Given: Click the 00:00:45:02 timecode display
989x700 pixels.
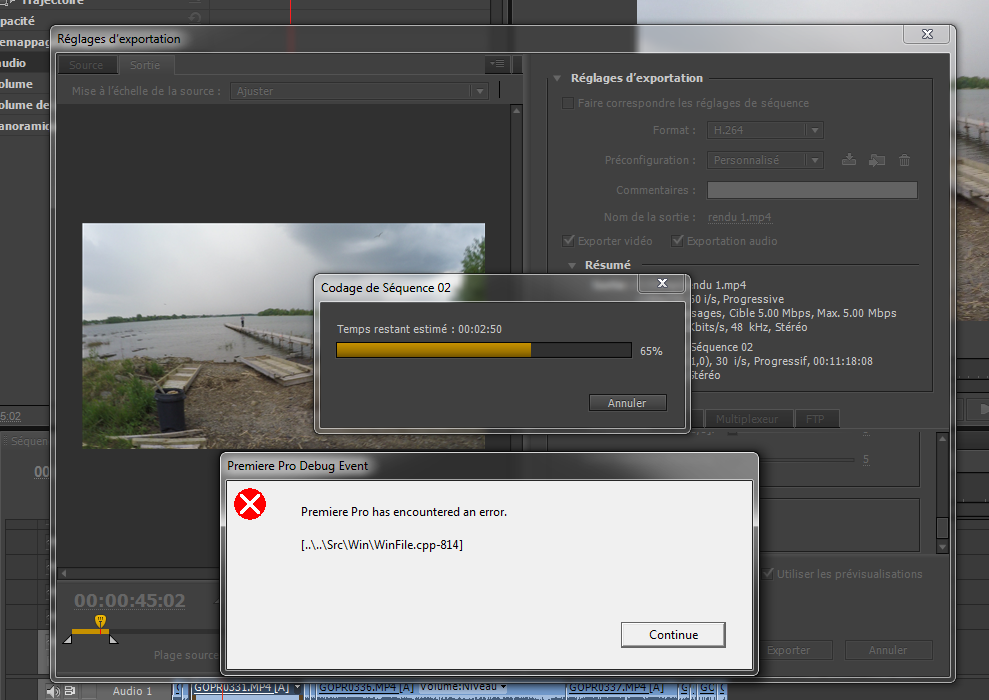Looking at the screenshot, I should point(130,600).
